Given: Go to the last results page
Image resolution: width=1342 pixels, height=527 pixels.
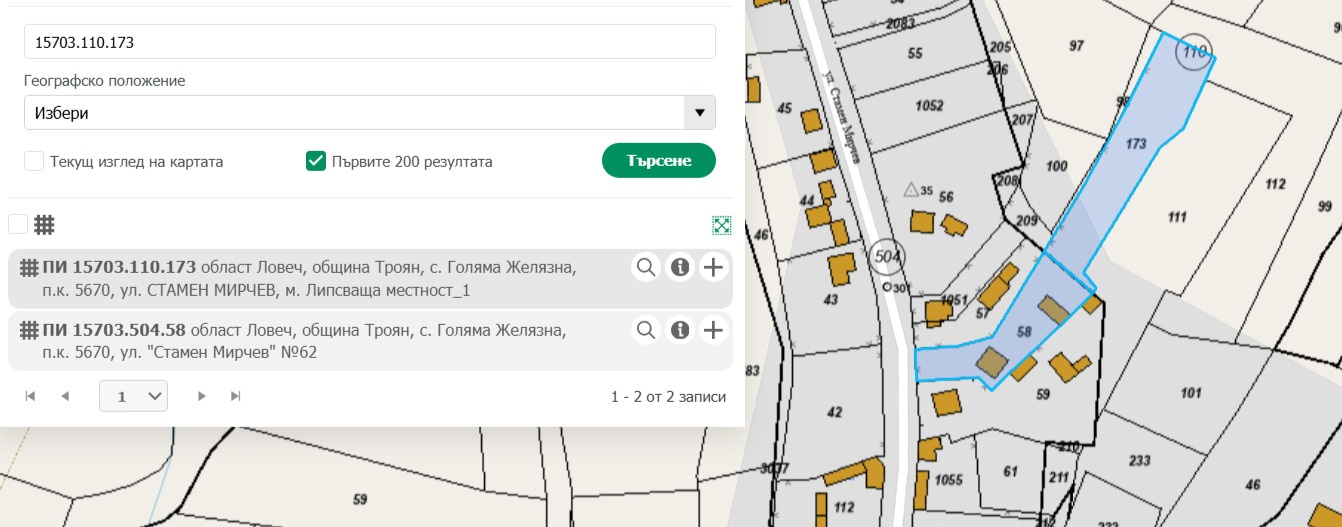Looking at the screenshot, I should coord(236,397).
